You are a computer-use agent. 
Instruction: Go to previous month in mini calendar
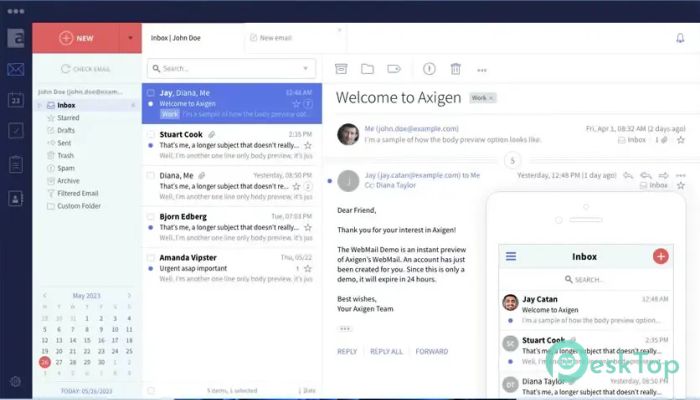coord(45,296)
